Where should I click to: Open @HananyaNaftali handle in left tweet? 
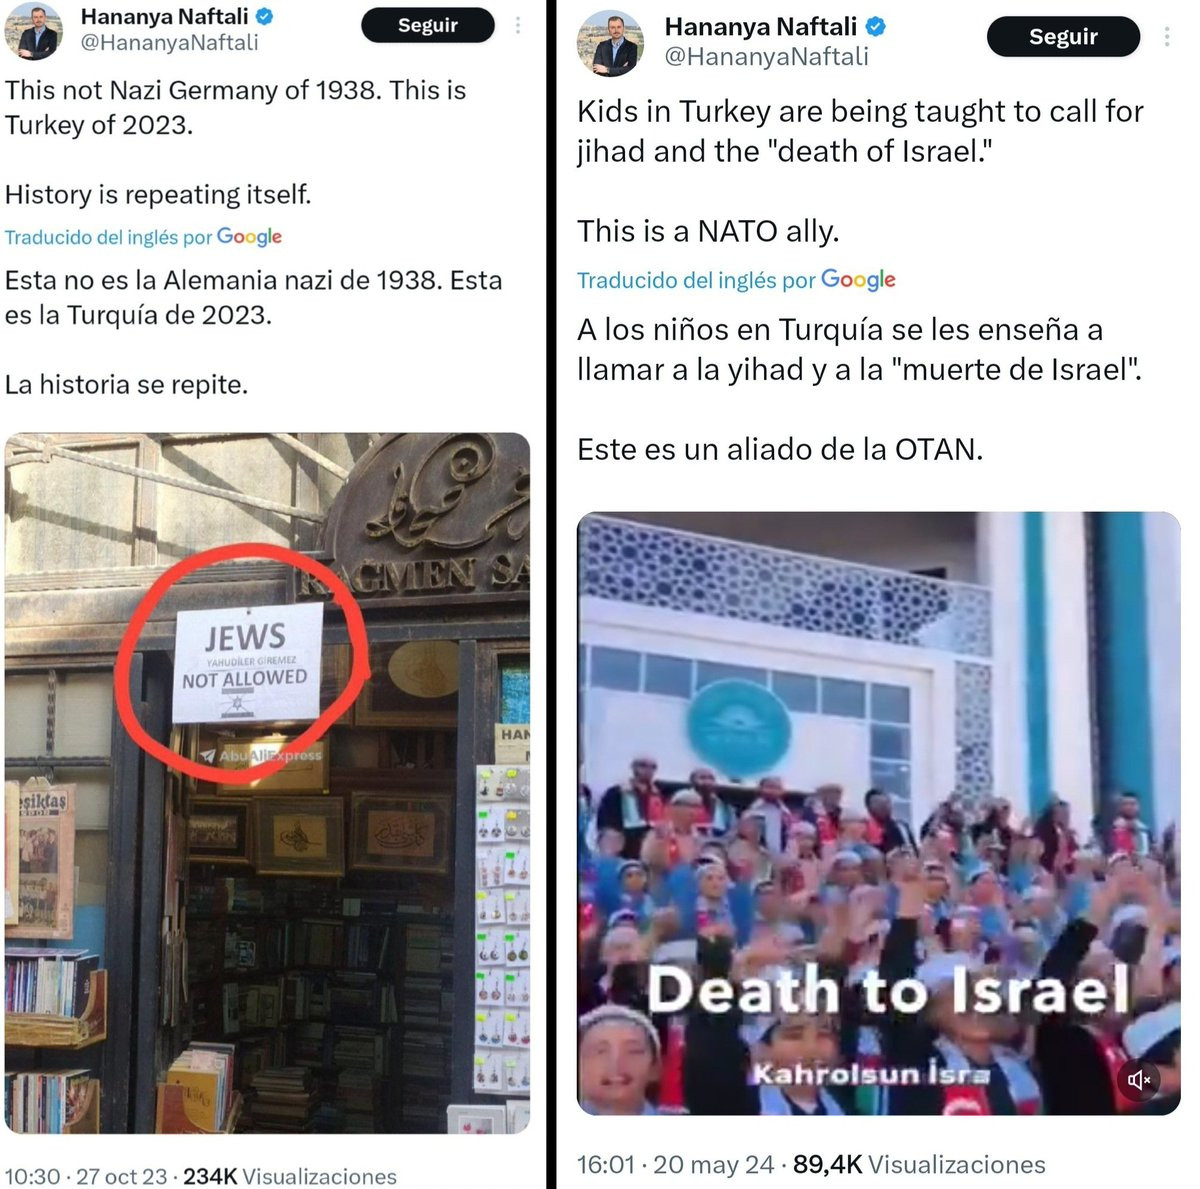click(x=169, y=43)
